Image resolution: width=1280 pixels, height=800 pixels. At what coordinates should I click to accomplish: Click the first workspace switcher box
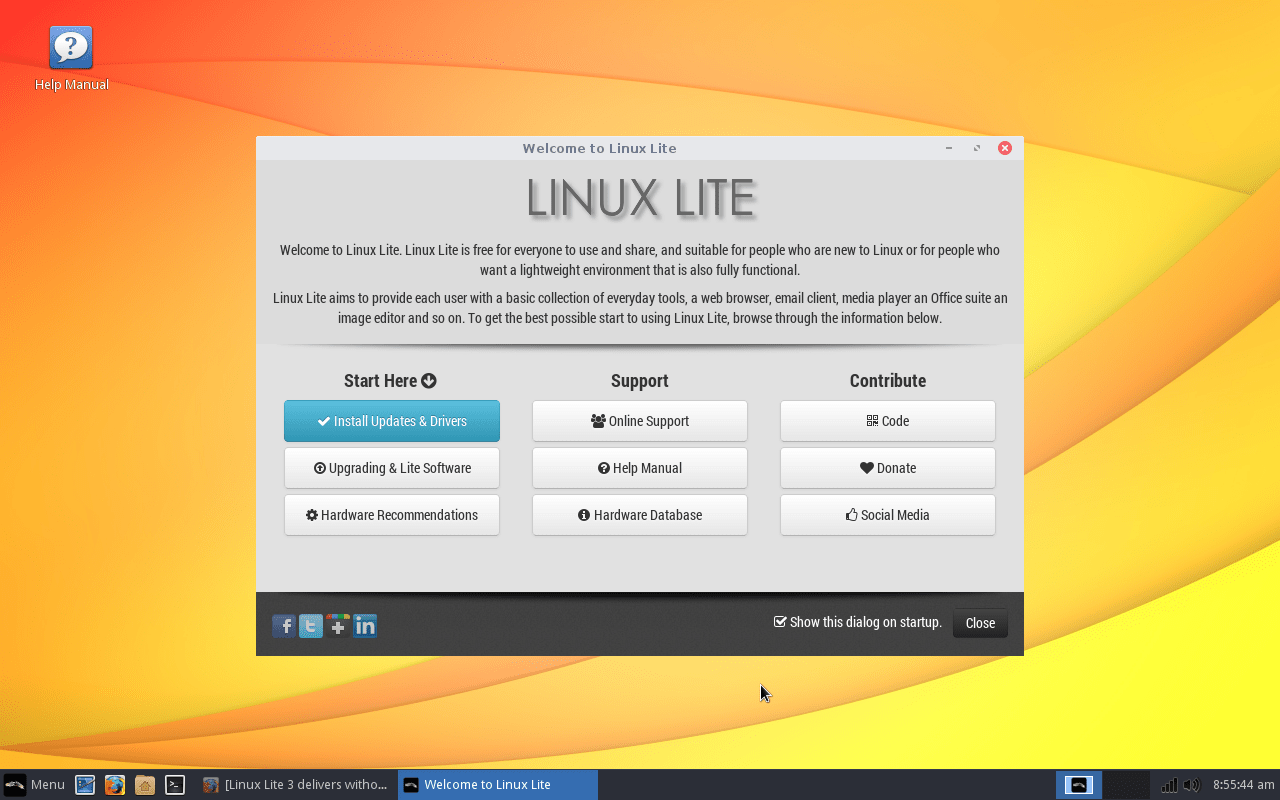tap(1079, 785)
